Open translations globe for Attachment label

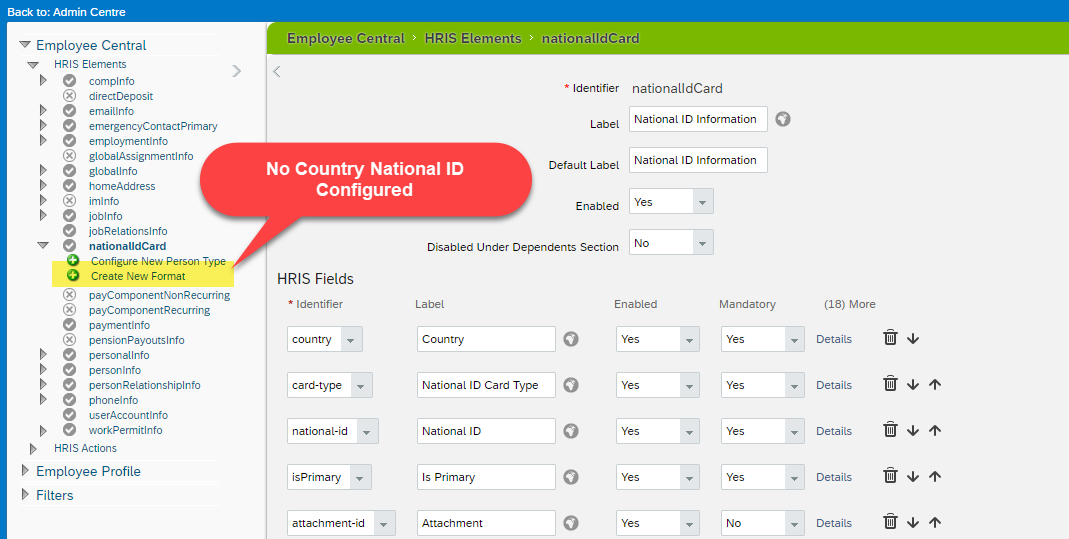[571, 523]
